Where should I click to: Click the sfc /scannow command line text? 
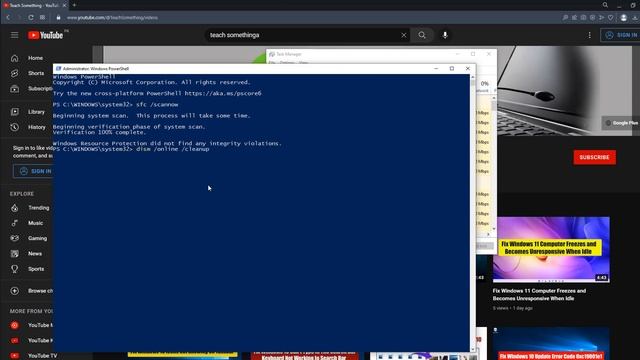pyautogui.click(x=157, y=104)
